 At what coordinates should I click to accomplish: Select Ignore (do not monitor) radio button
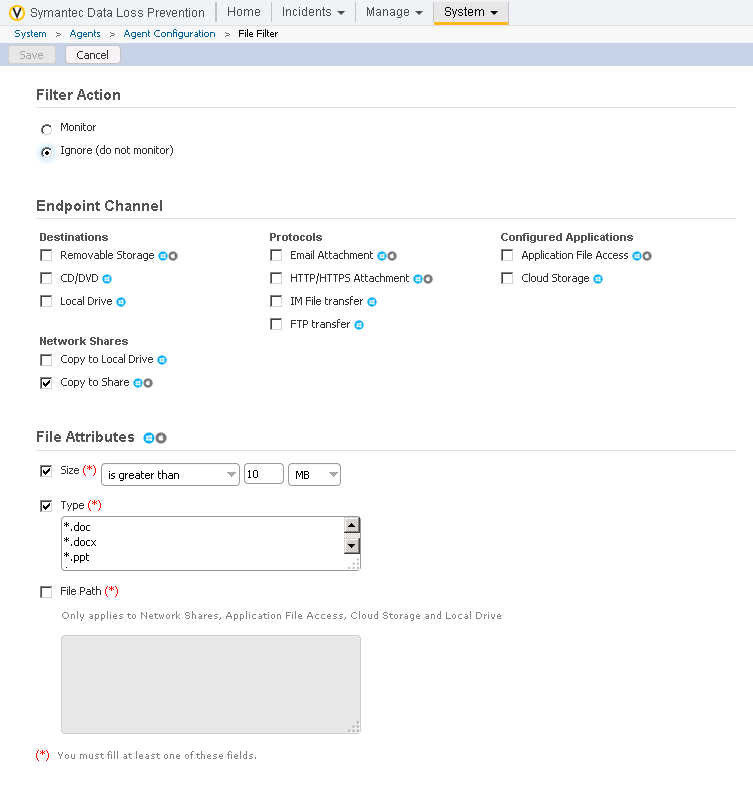pos(46,152)
